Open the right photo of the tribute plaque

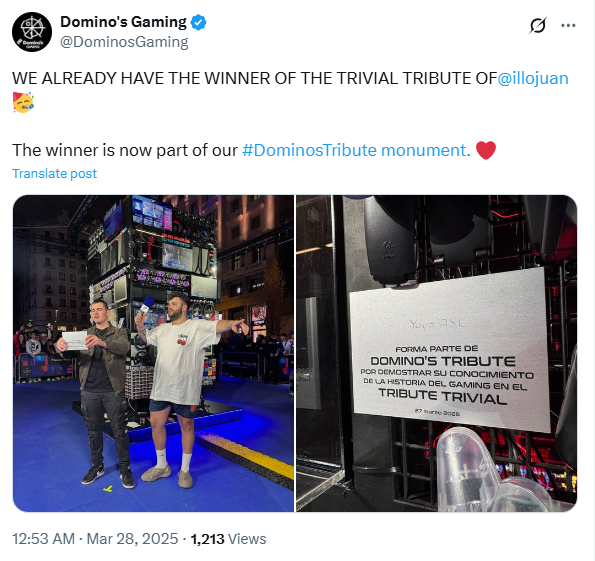coord(436,353)
